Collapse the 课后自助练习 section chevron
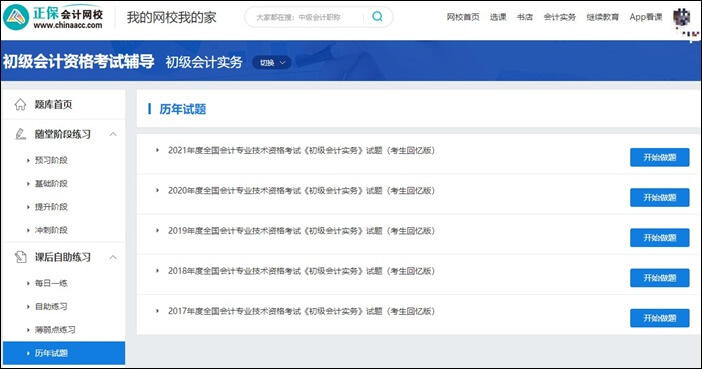 (x=113, y=257)
